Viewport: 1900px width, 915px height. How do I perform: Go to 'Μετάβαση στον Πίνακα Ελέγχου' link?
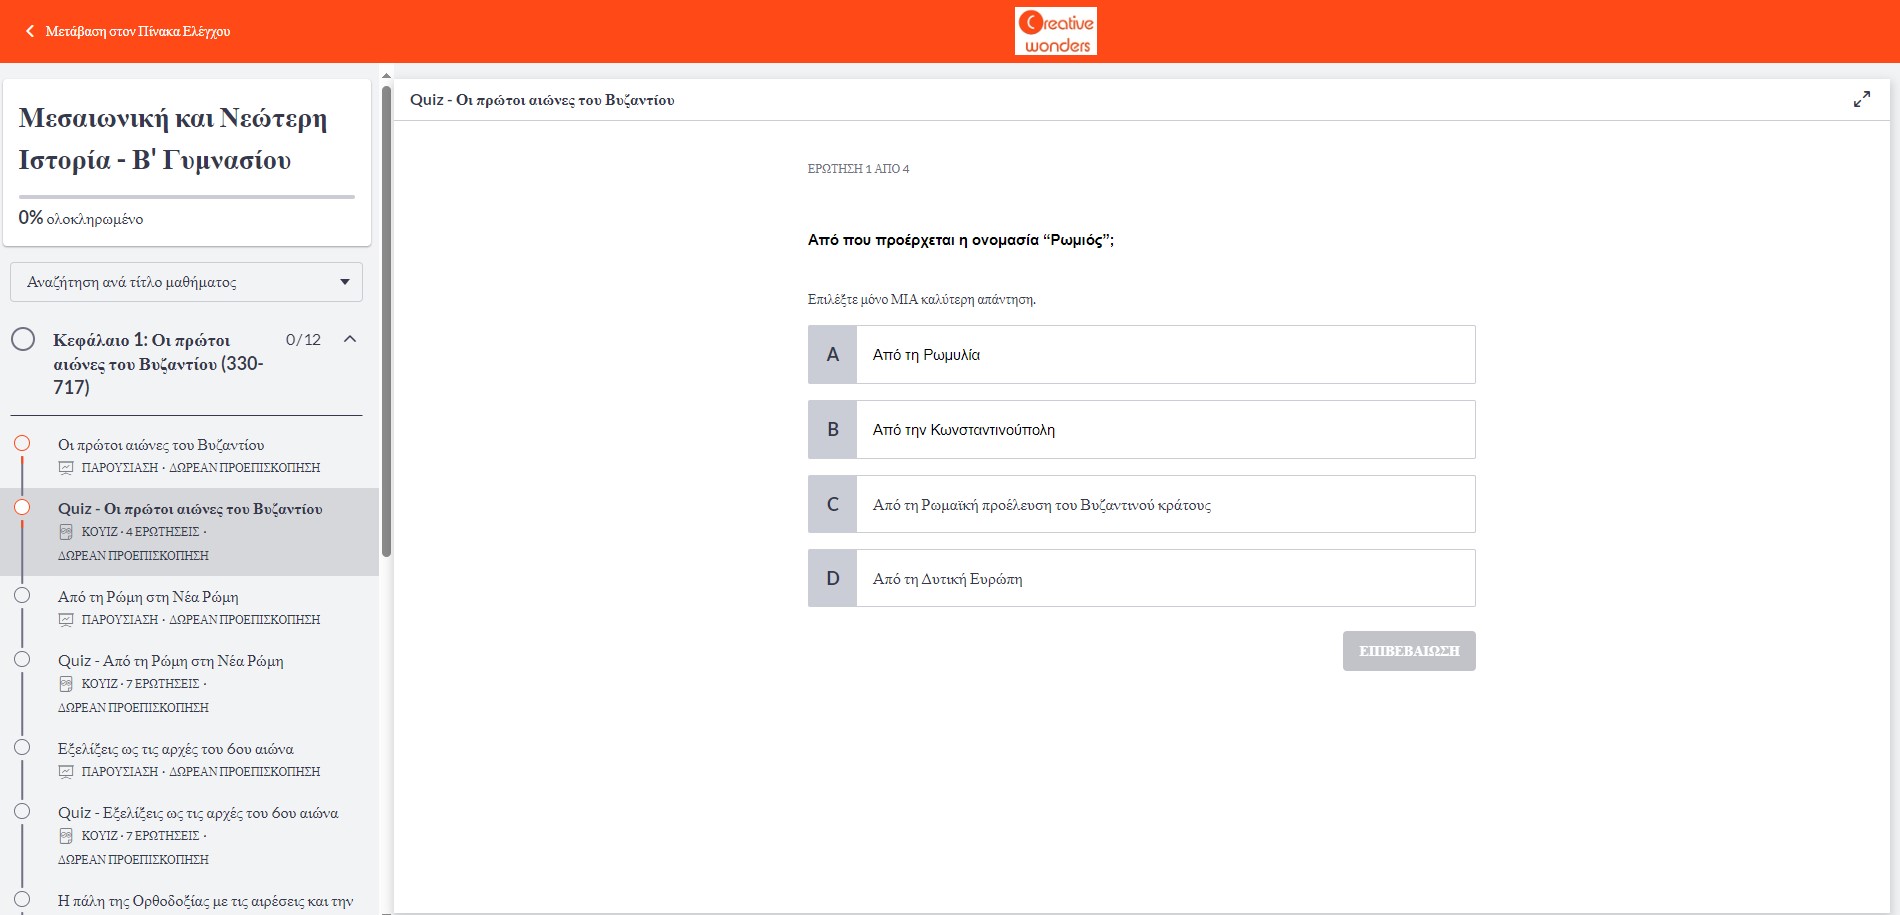click(137, 31)
